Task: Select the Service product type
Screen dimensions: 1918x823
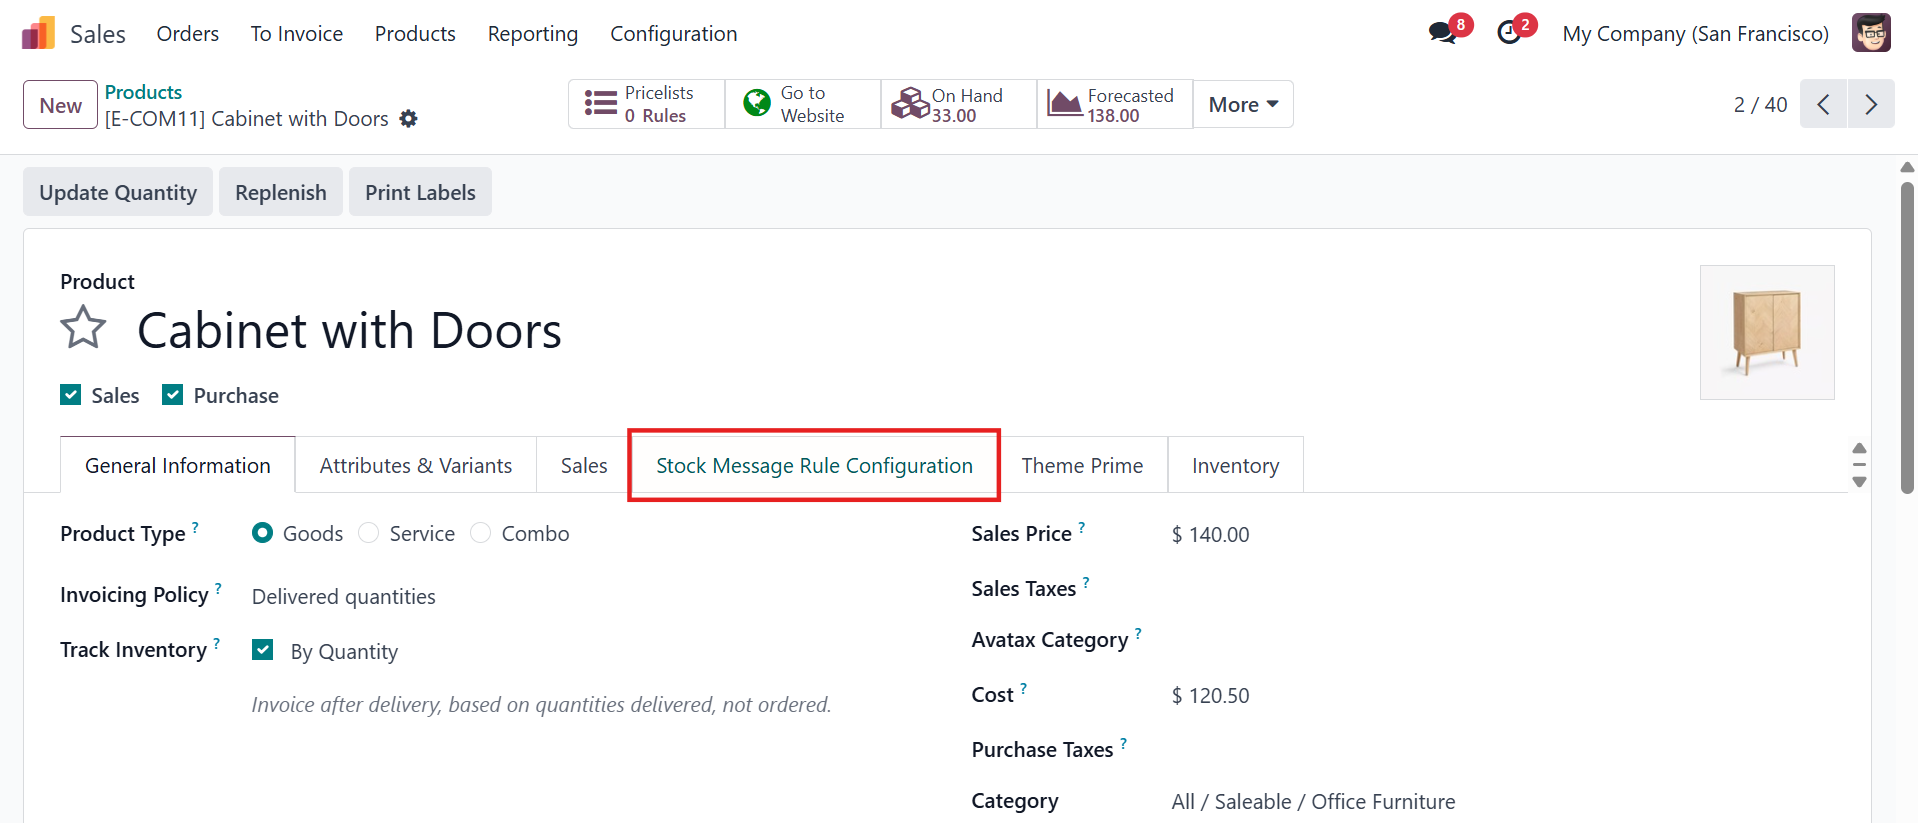Action: coord(369,533)
